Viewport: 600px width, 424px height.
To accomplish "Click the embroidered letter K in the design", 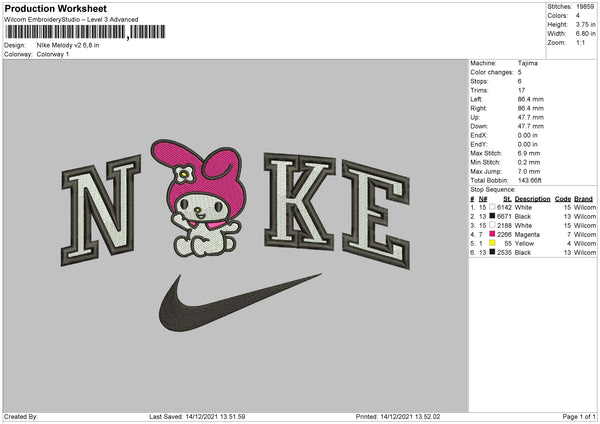I will (299, 201).
